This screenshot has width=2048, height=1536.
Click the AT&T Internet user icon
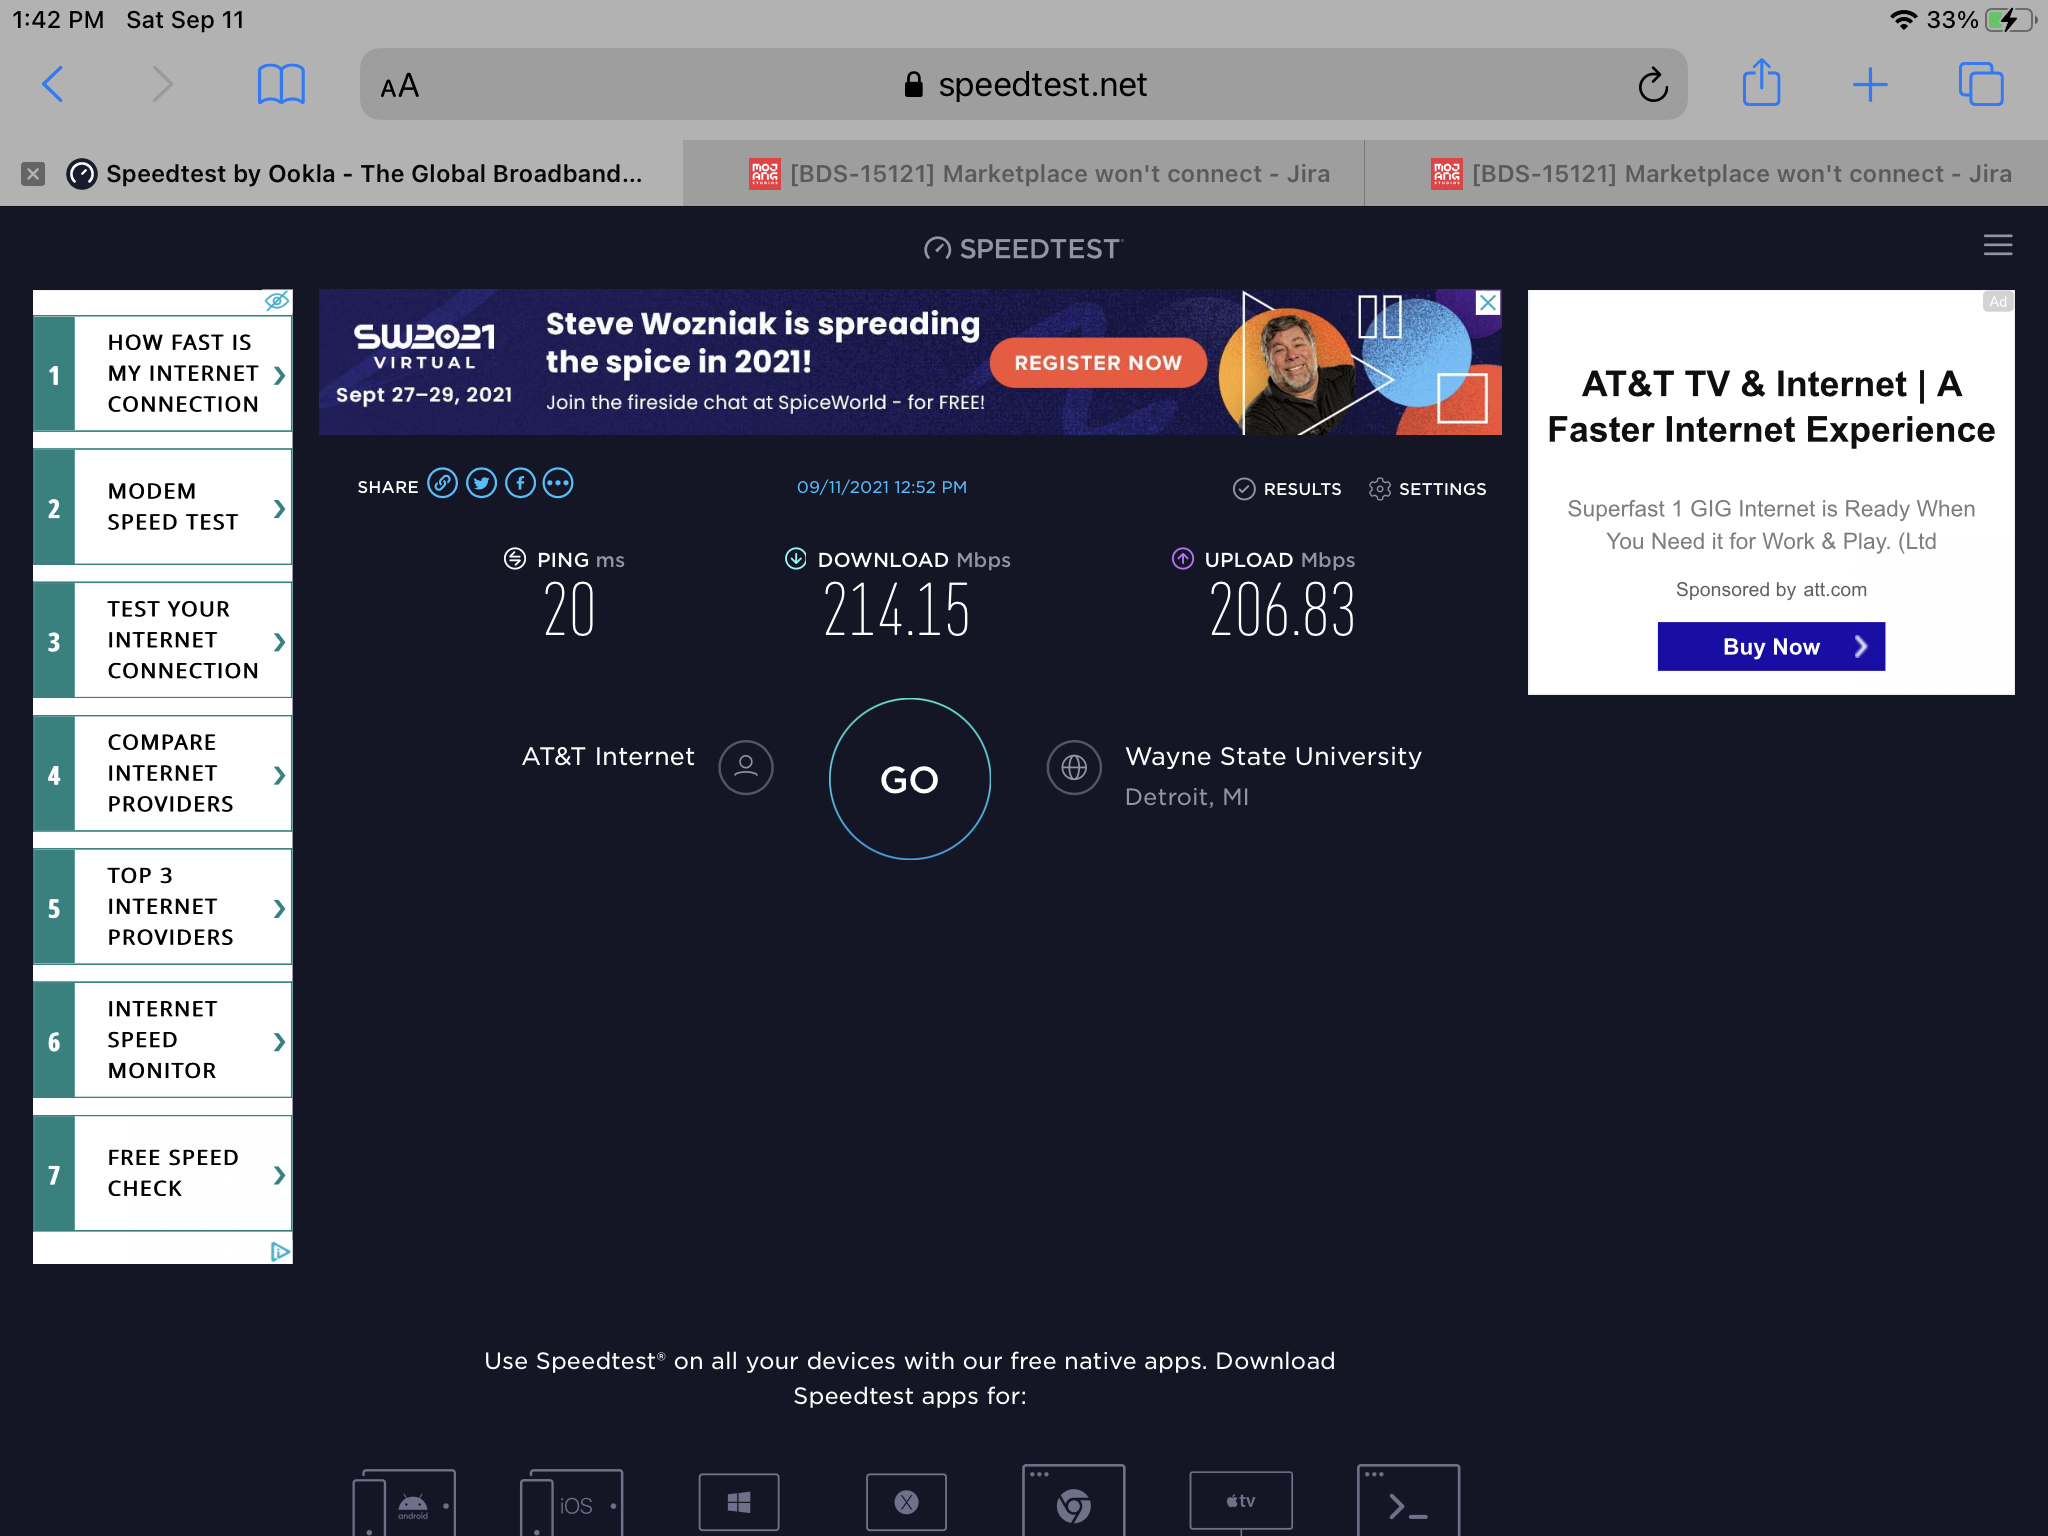746,767
